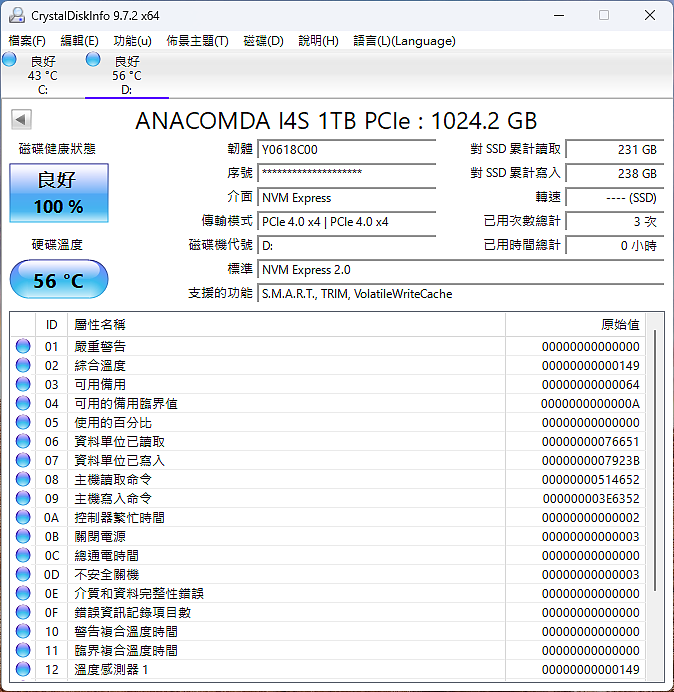Click the 支援的功能 S.M.A.R.T., TRIM field
The image size is (674, 692).
point(461,293)
